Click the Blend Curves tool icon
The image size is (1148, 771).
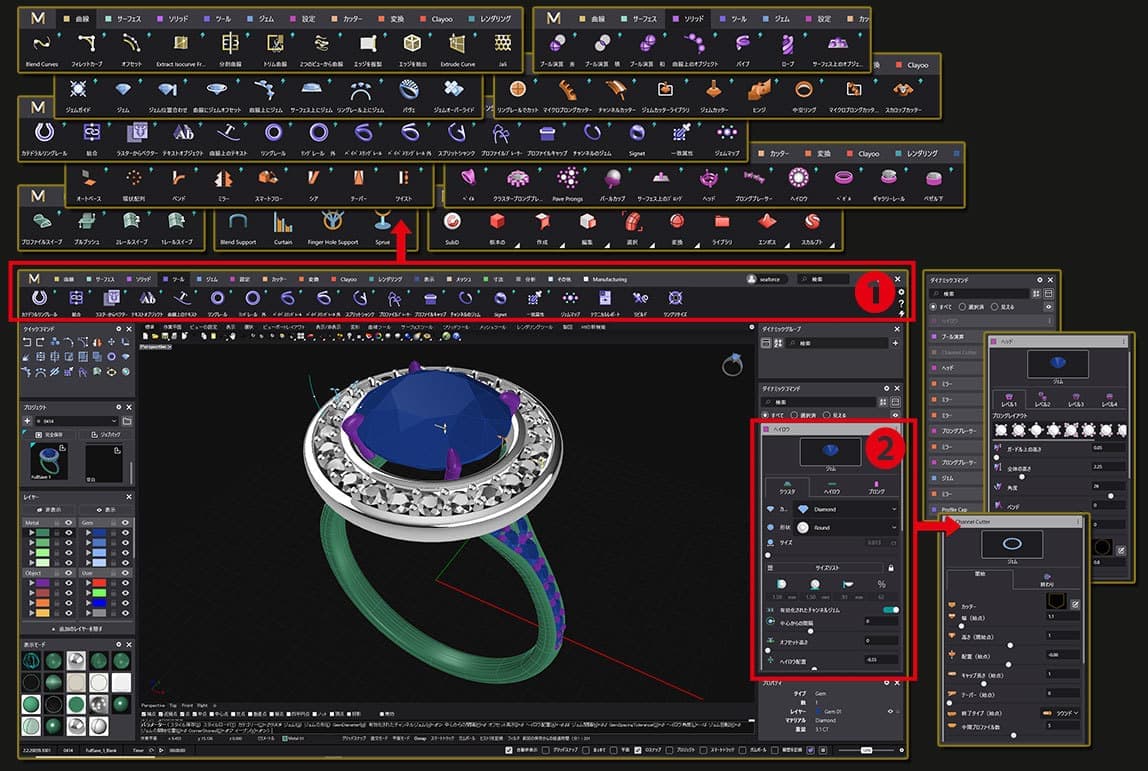point(41,44)
